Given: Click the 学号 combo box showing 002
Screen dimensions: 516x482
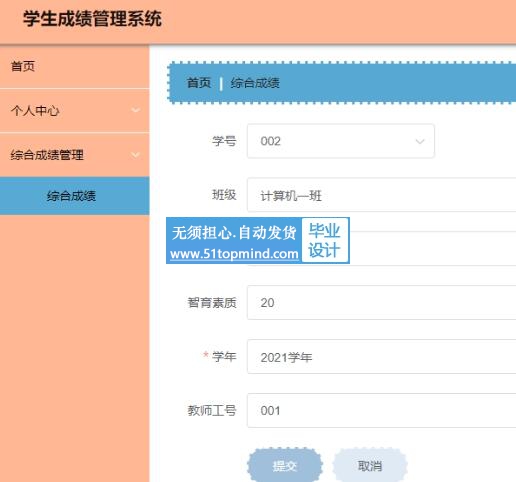Looking at the screenshot, I should point(341,141).
